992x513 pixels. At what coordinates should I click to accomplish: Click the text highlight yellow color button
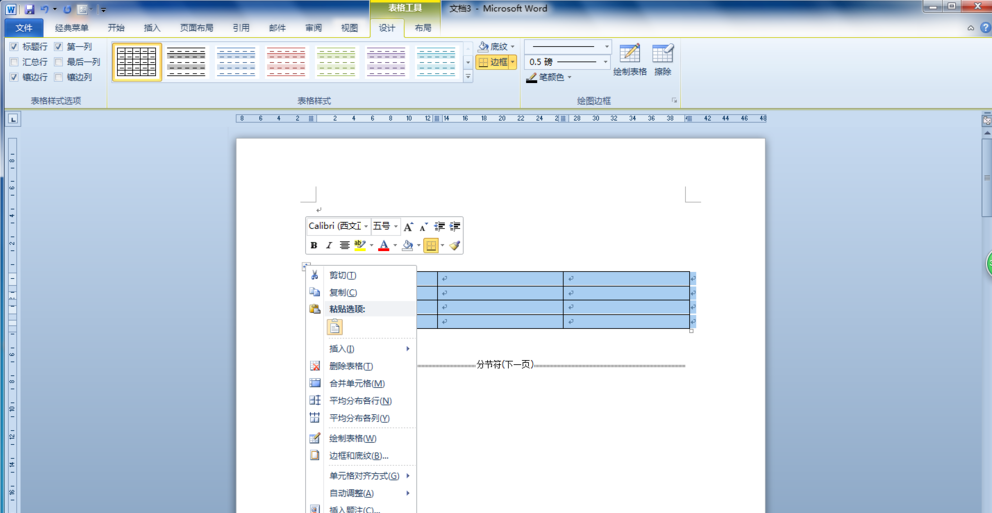click(x=360, y=245)
